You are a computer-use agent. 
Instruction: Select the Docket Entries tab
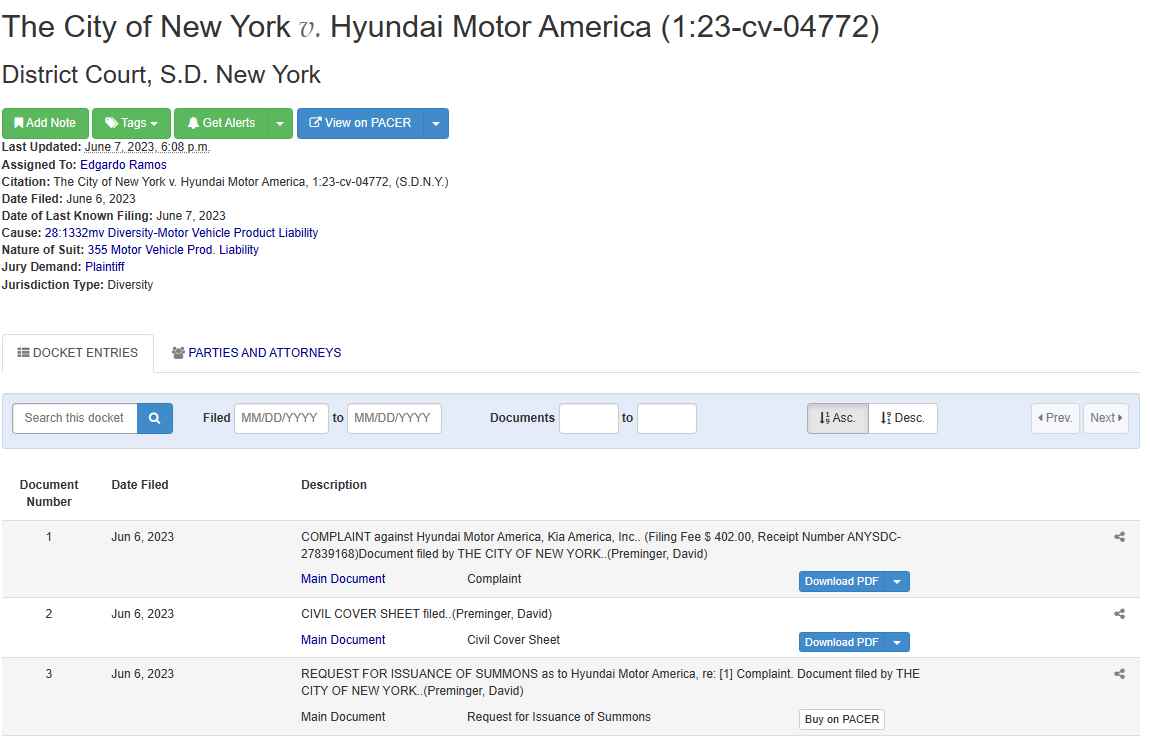(x=78, y=353)
